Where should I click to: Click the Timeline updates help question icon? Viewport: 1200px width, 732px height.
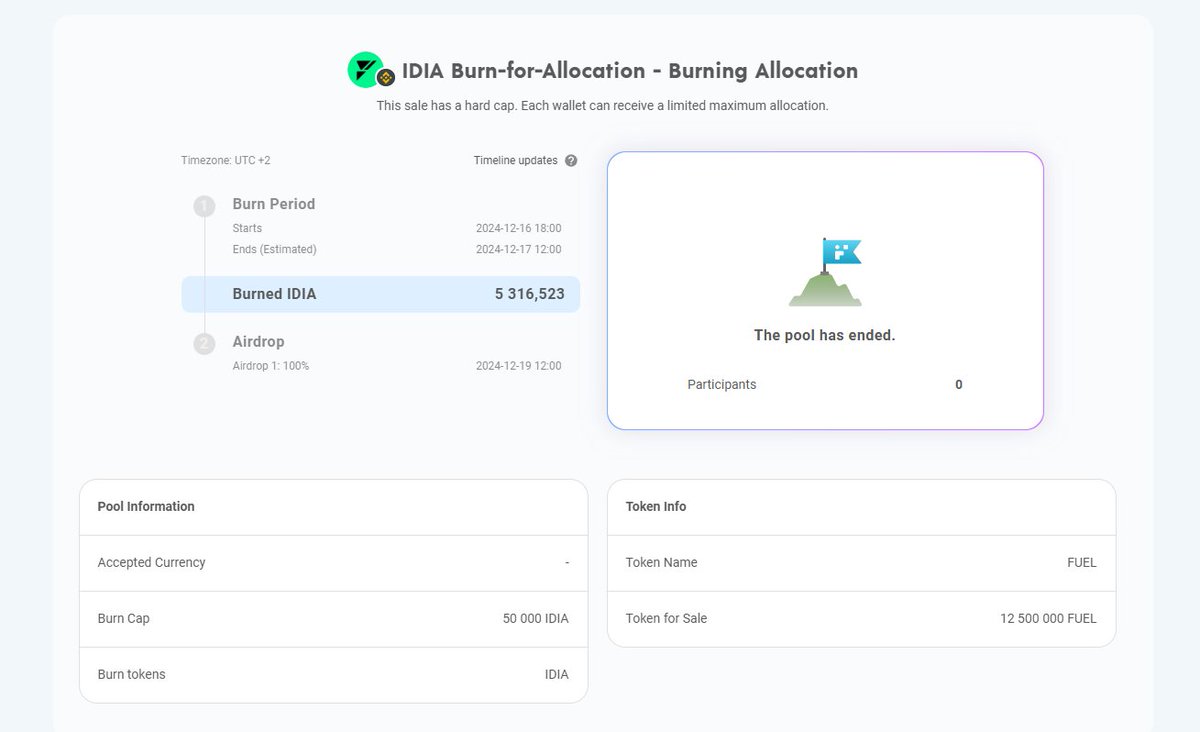571,160
